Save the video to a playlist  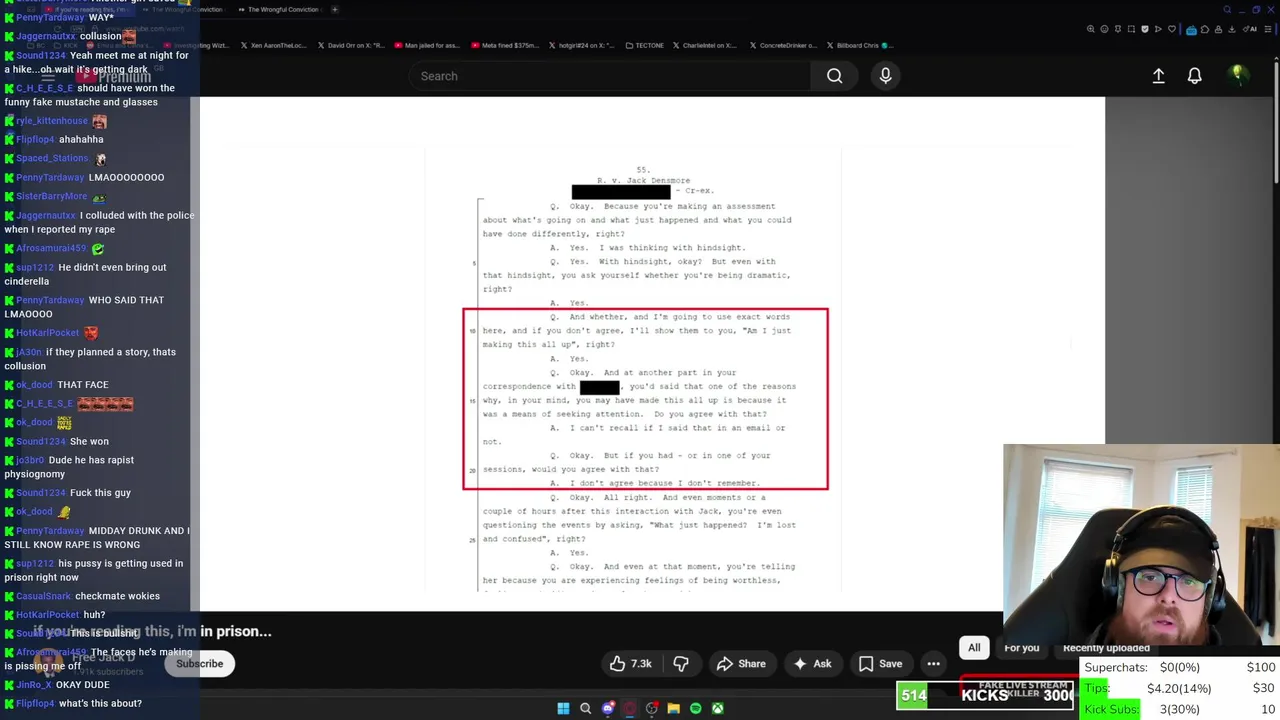tap(880, 664)
